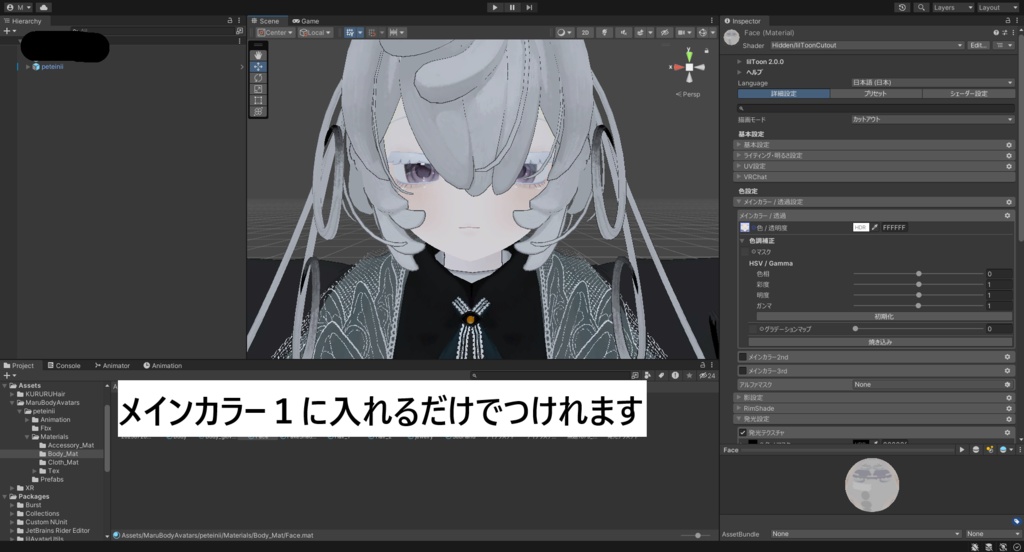This screenshot has width=1024, height=552.
Task: Click the eyedropper next to FFFFFF
Action: click(875, 228)
